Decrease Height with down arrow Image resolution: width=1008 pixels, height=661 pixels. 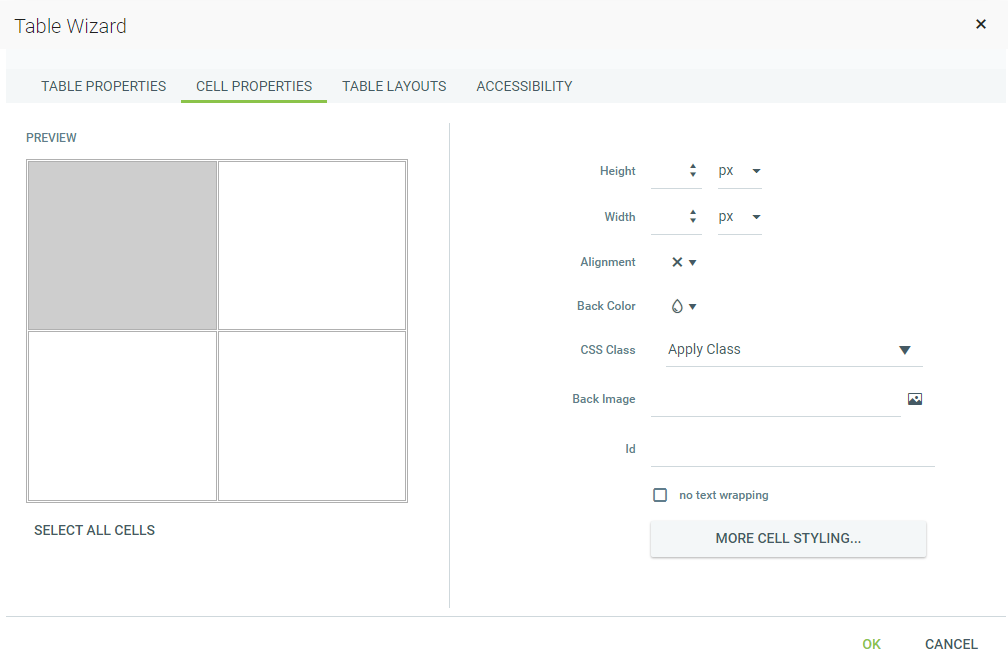click(x=693, y=175)
